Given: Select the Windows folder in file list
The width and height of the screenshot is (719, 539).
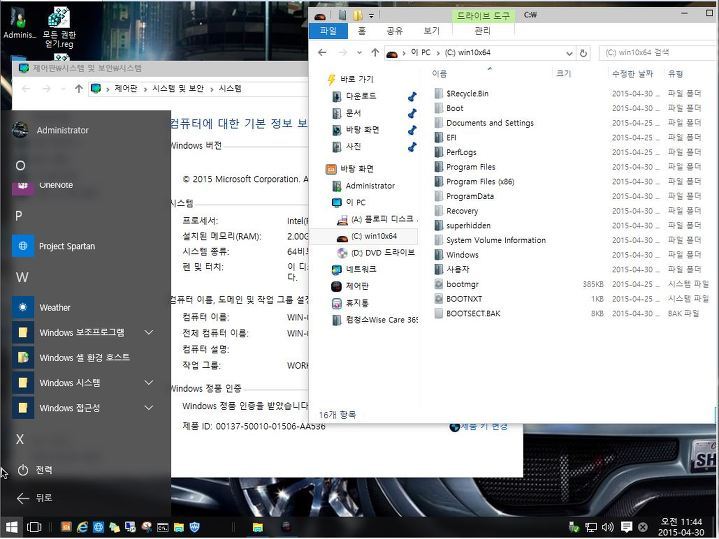Looking at the screenshot, I should pyautogui.click(x=462, y=255).
